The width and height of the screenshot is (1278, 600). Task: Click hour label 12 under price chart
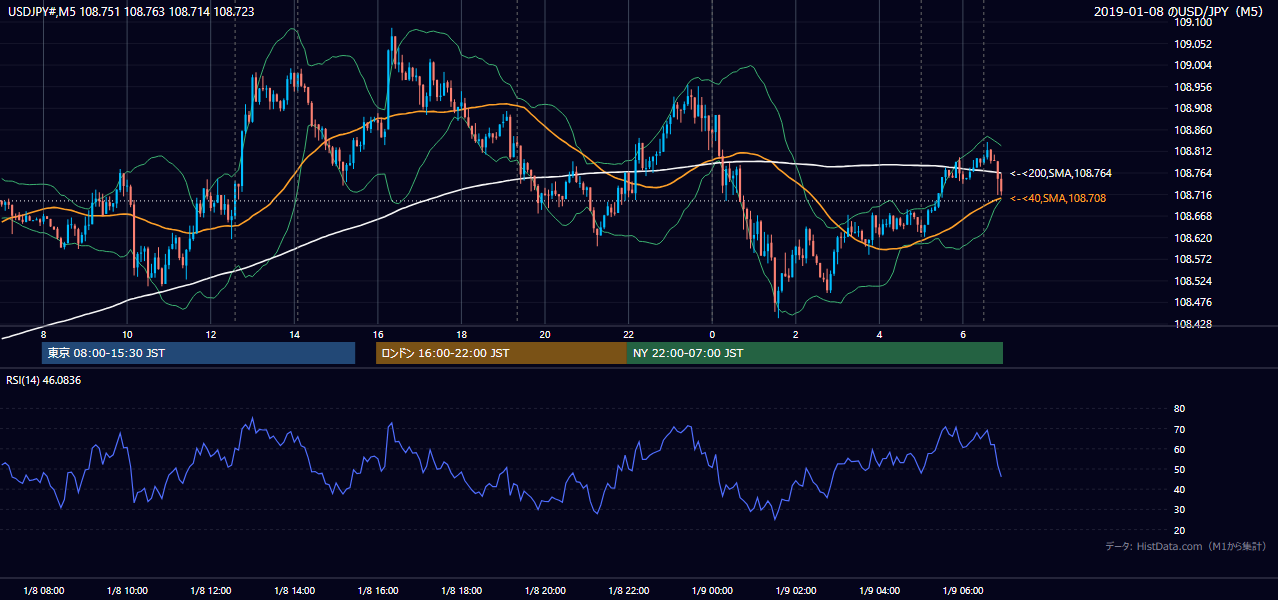(211, 334)
